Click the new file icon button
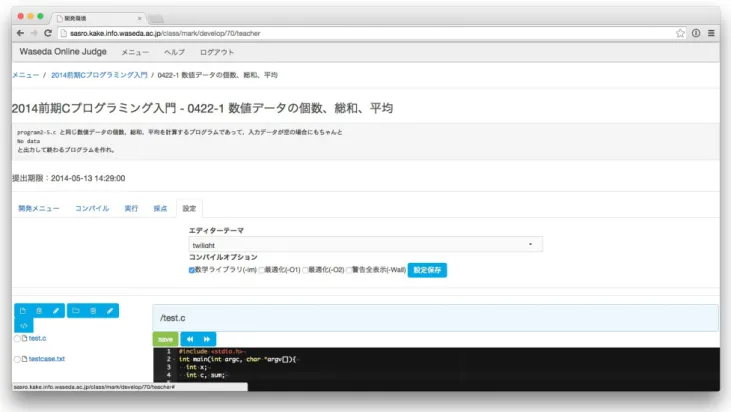Image resolution: width=731 pixels, height=412 pixels. [23, 311]
